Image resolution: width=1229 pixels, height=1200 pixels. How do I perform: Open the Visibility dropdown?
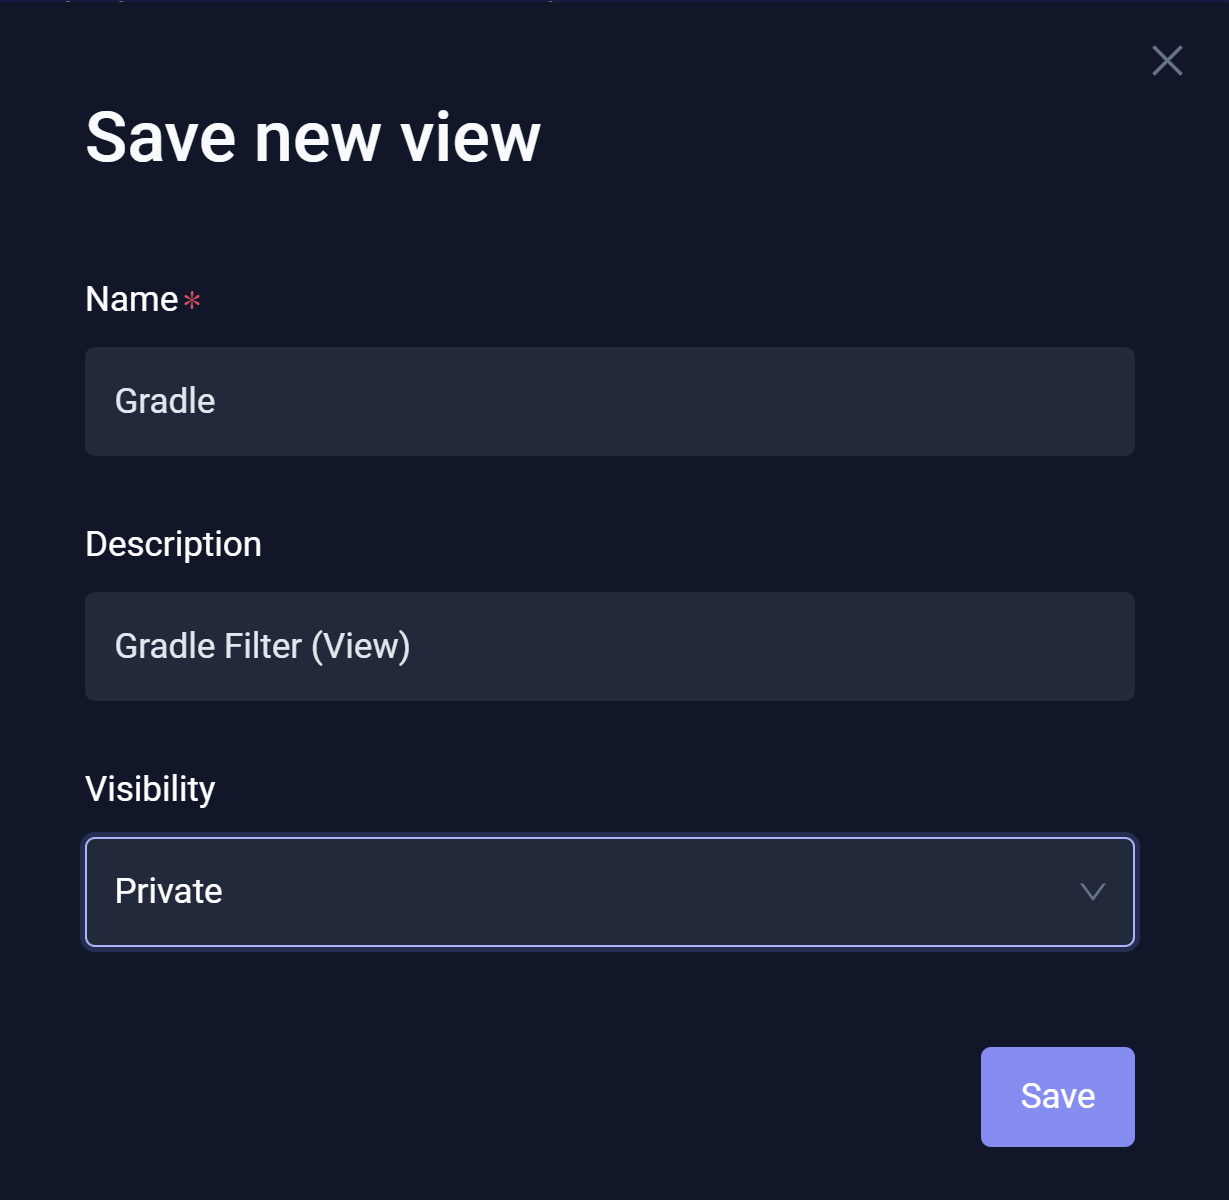tap(610, 892)
